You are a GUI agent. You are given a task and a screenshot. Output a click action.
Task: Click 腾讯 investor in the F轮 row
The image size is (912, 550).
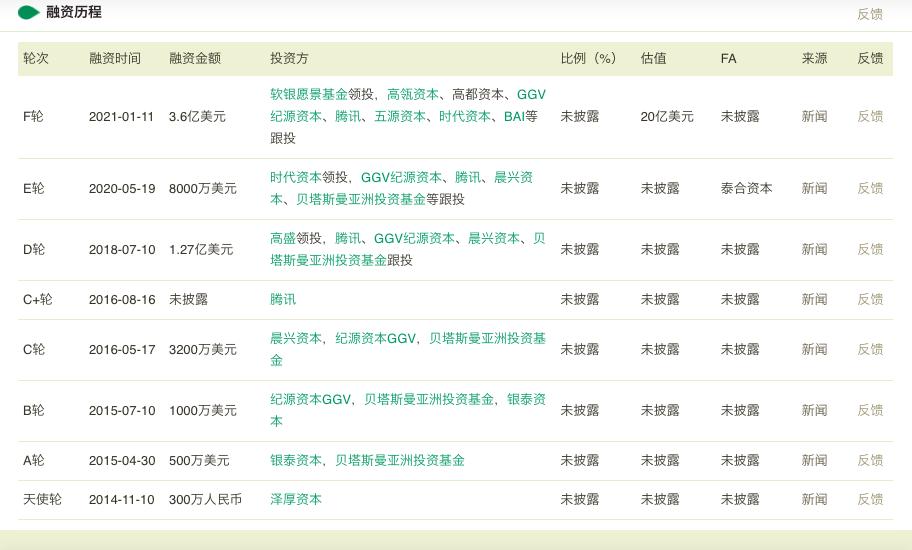[348, 116]
